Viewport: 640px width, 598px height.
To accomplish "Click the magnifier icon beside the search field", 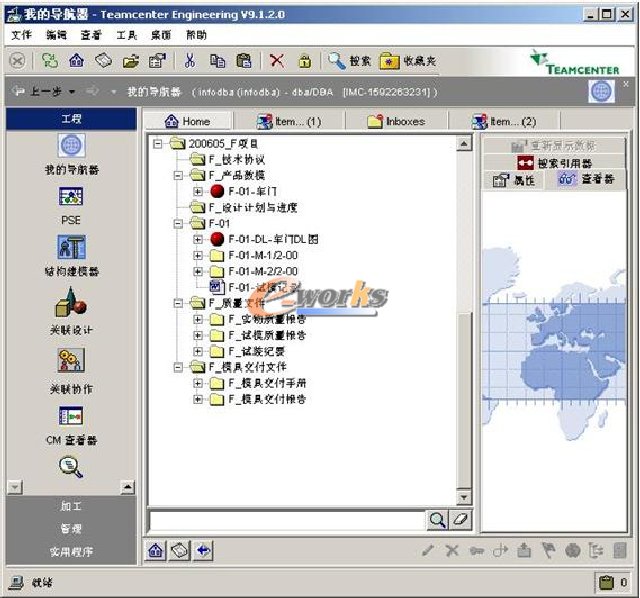I will click(437, 520).
